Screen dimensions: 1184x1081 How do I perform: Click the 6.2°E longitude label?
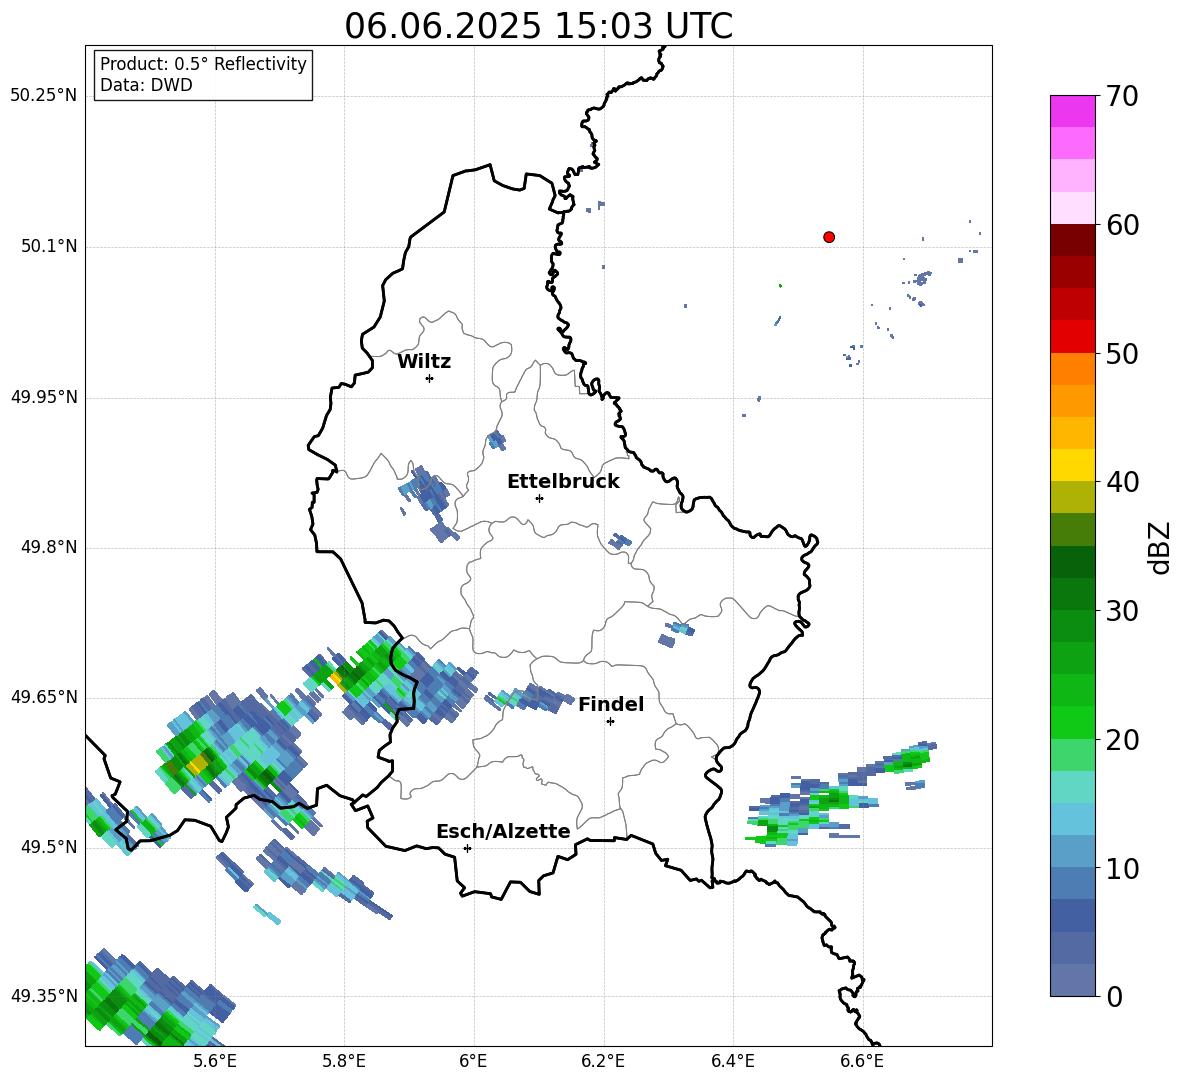pyautogui.click(x=603, y=1061)
